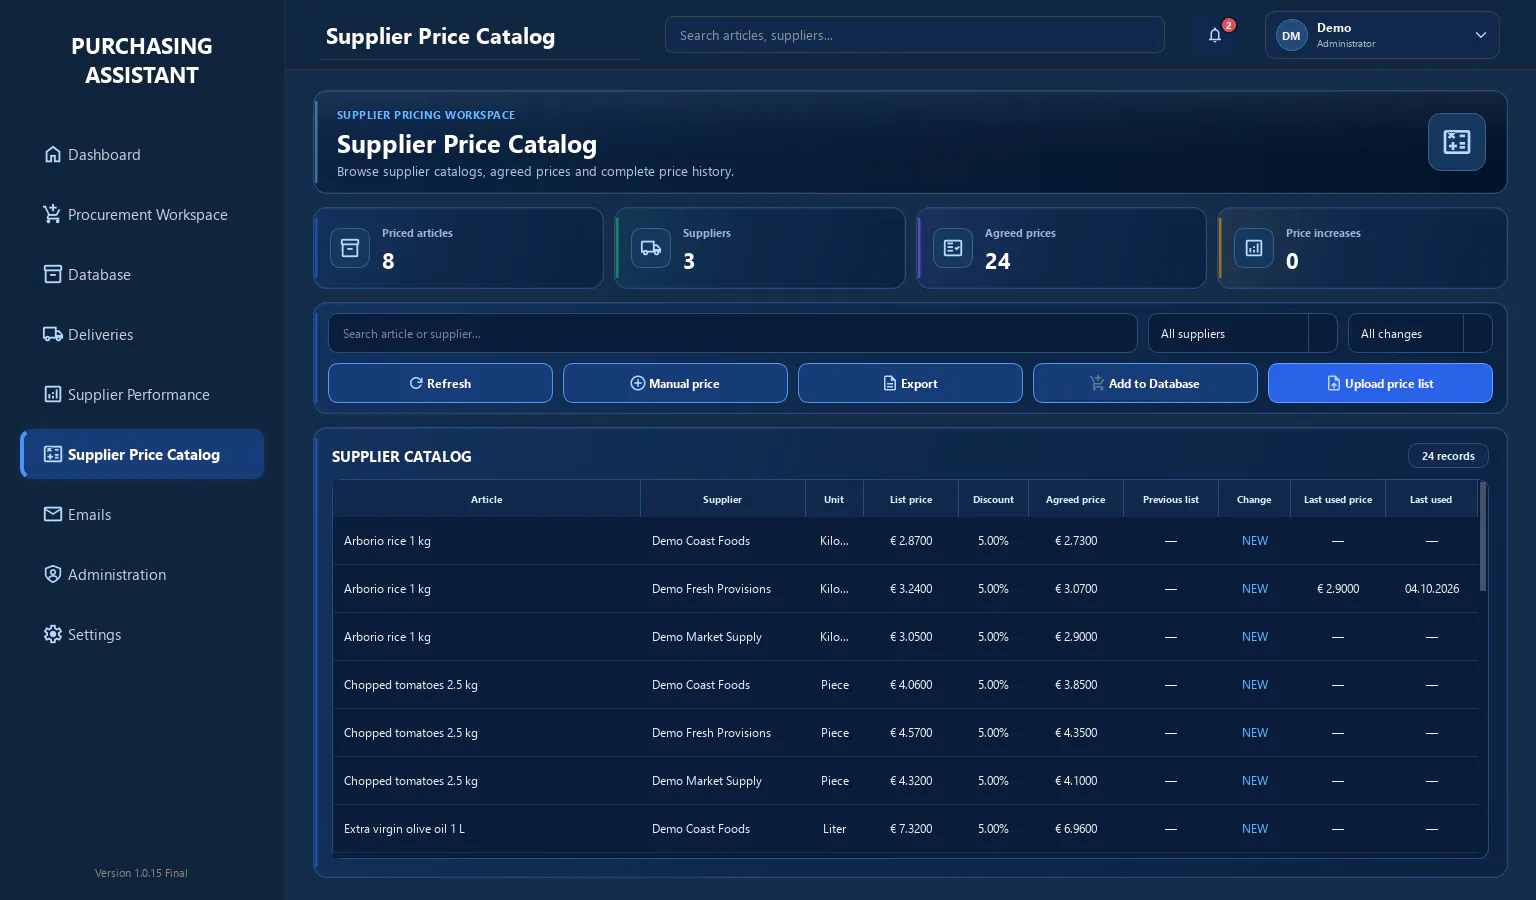
Task: Focus the Search article or supplier field
Action: [733, 333]
